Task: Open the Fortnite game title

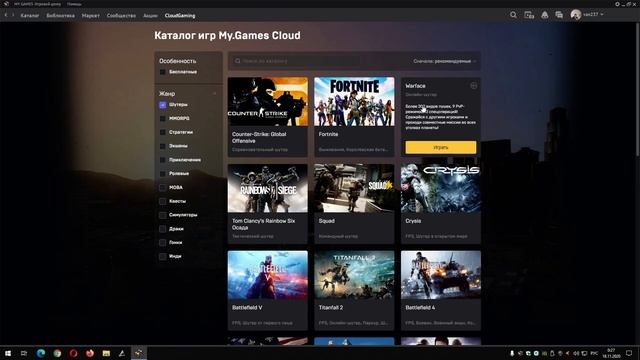Action: pos(328,134)
